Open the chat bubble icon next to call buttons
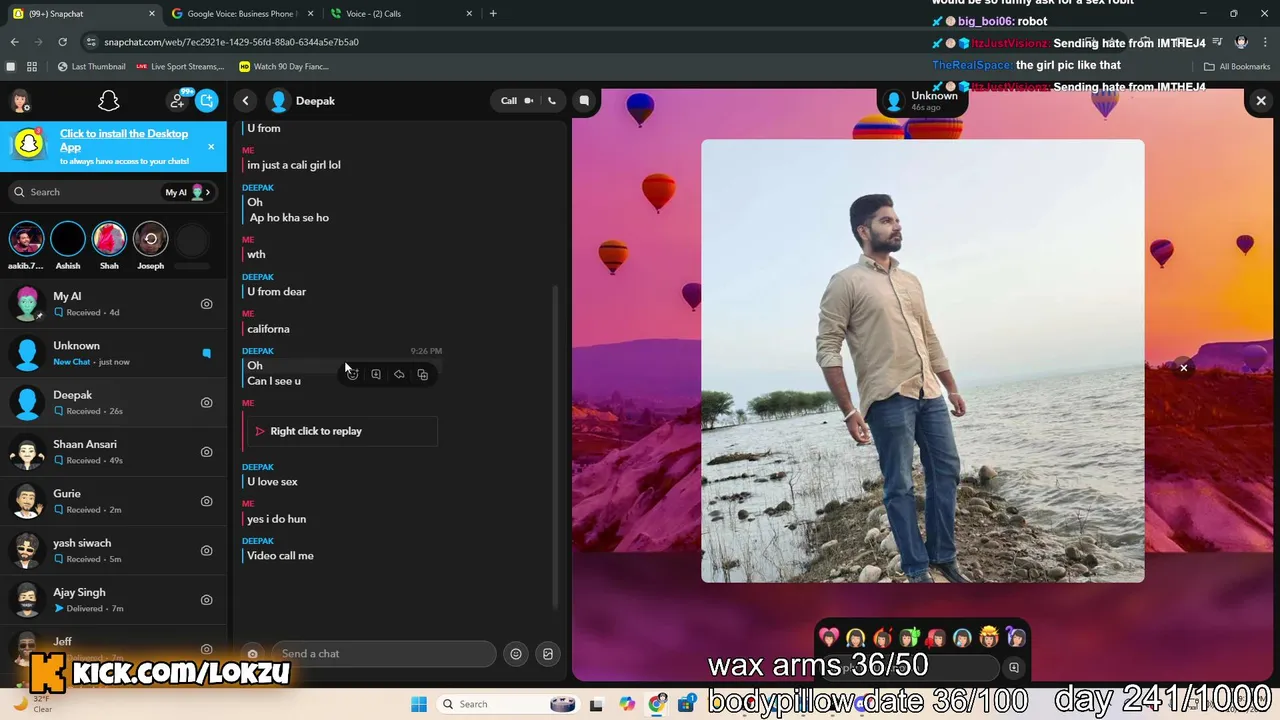Viewport: 1280px width, 720px height. tap(584, 101)
